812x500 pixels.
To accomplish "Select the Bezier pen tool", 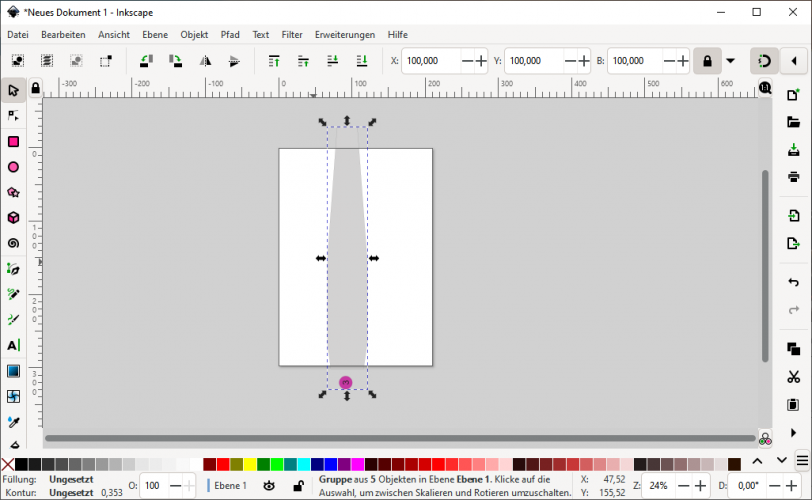I will [13, 269].
